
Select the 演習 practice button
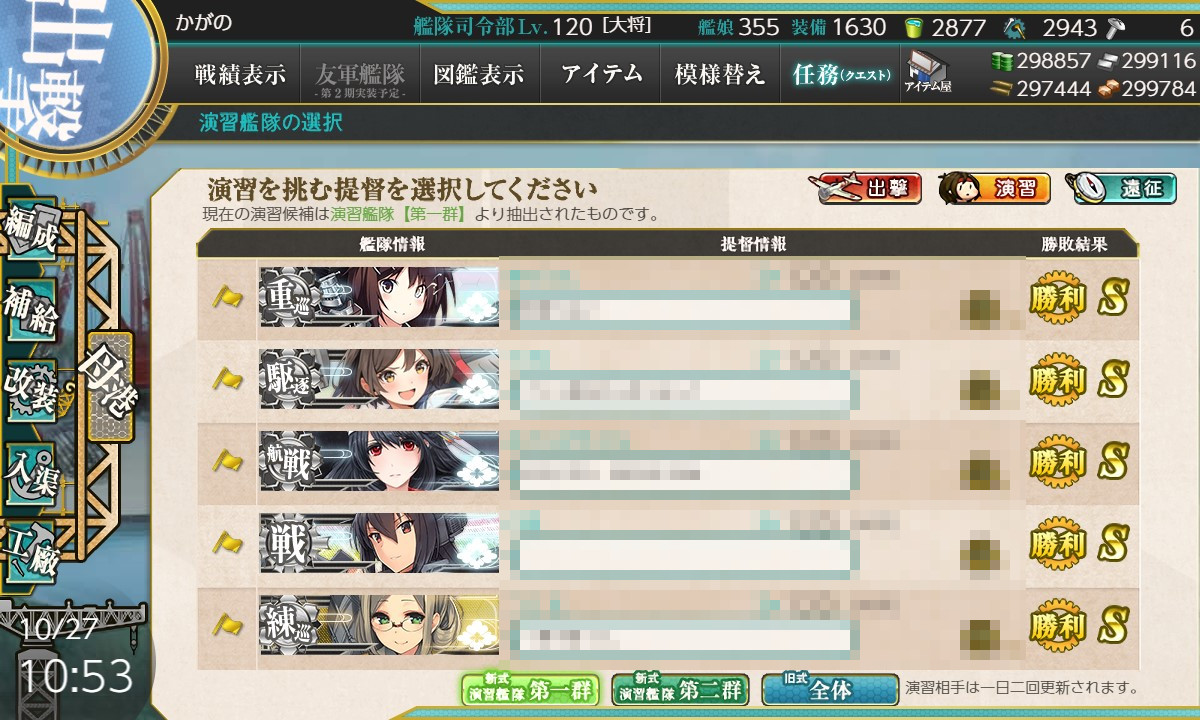tap(994, 188)
